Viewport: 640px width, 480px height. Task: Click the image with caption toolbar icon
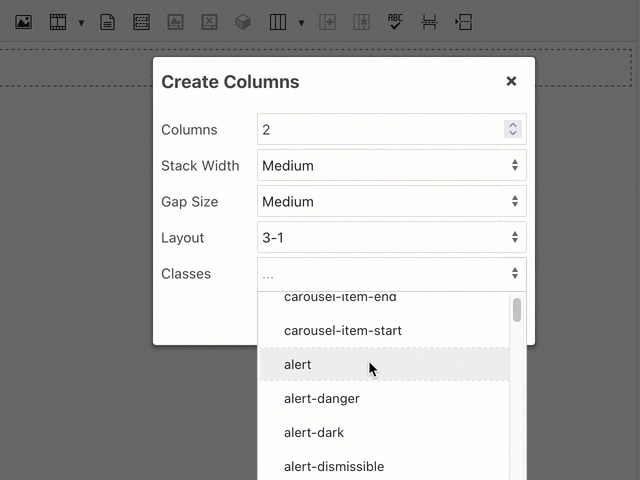(x=176, y=22)
